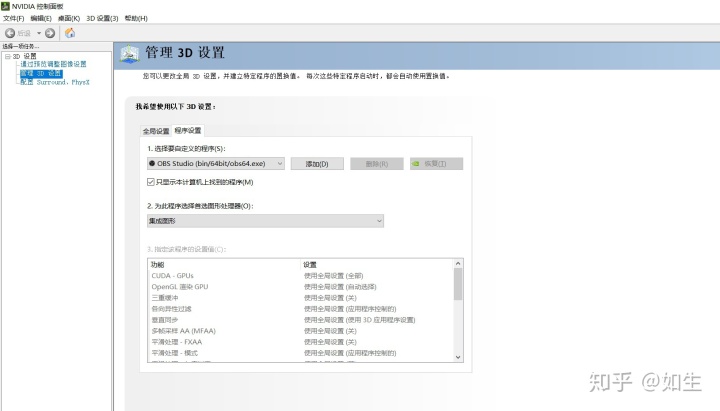Click the NVIDIA icon on 恢复 button
The width and height of the screenshot is (720, 411).
(x=416, y=163)
